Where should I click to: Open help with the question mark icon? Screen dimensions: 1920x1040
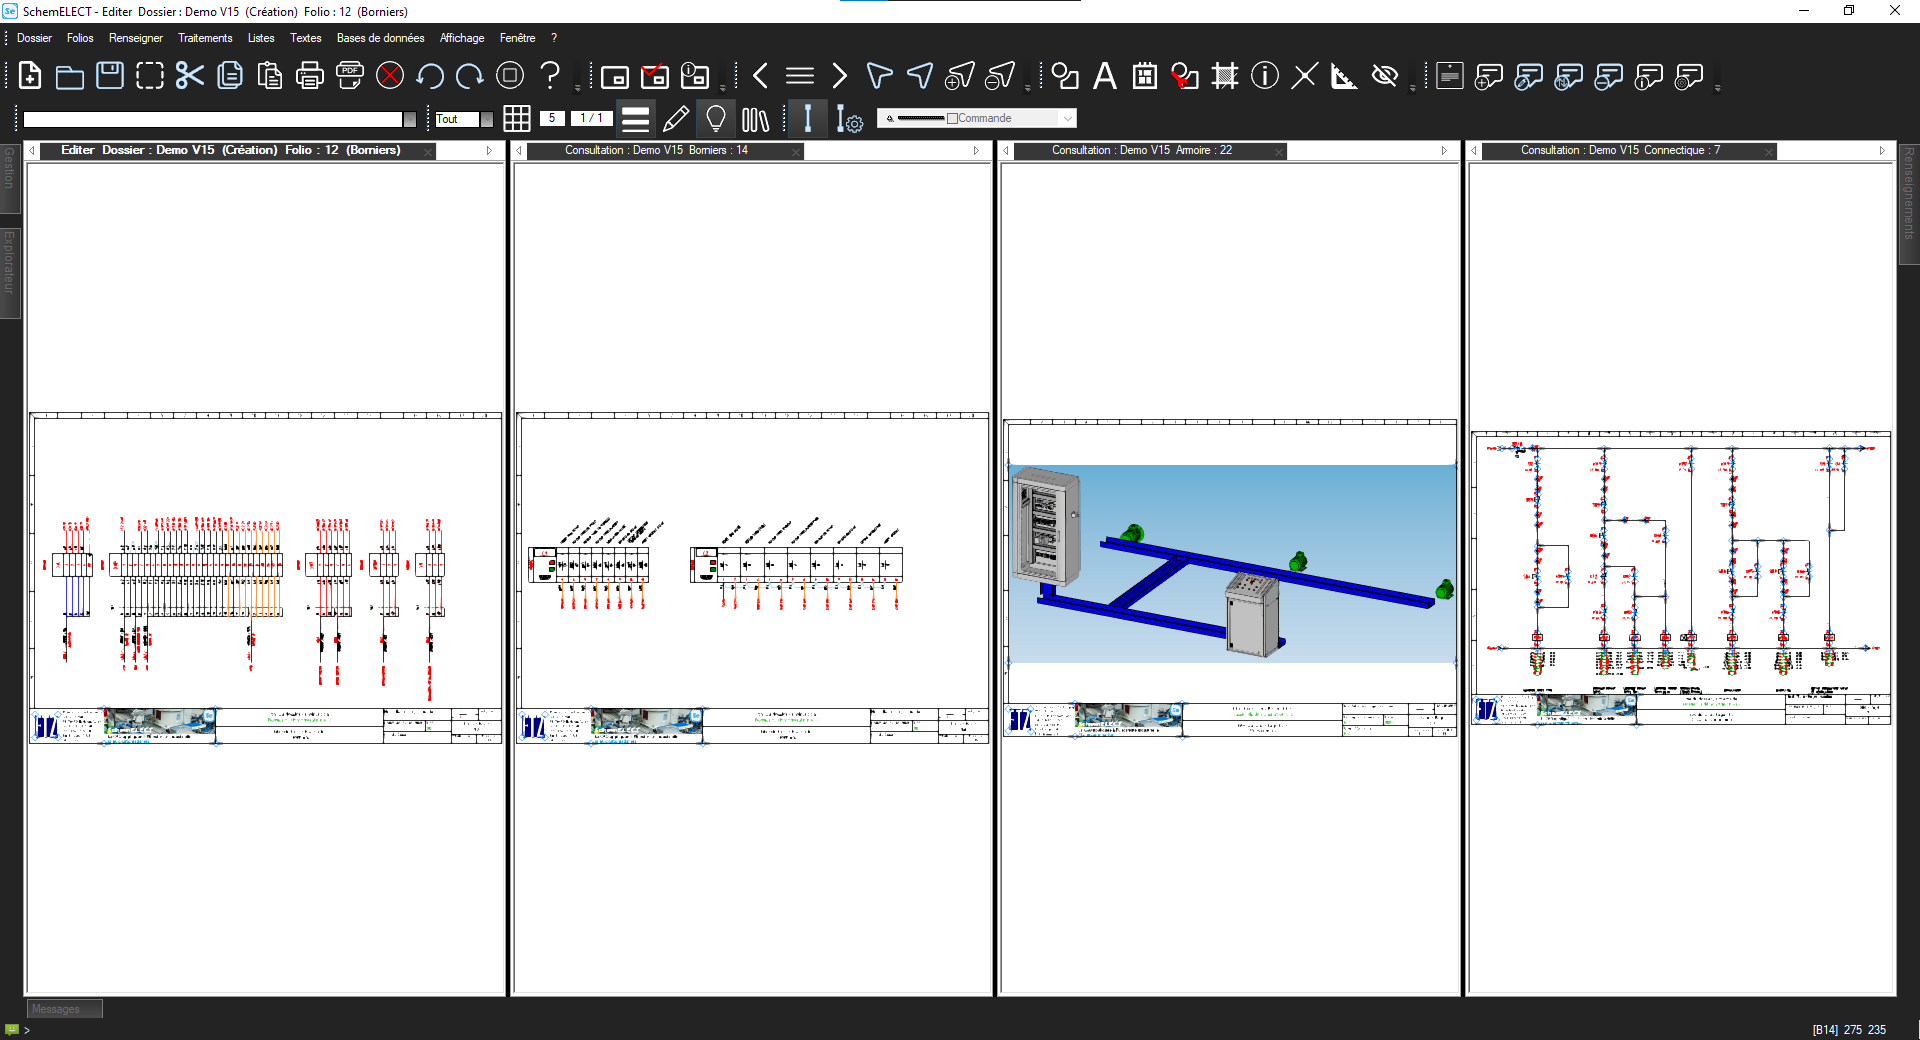pyautogui.click(x=550, y=76)
